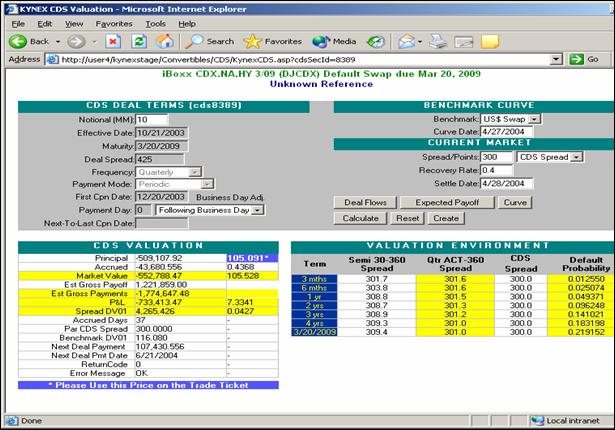The width and height of the screenshot is (615, 430).
Task: Open the Edit menu
Action: 45,24
